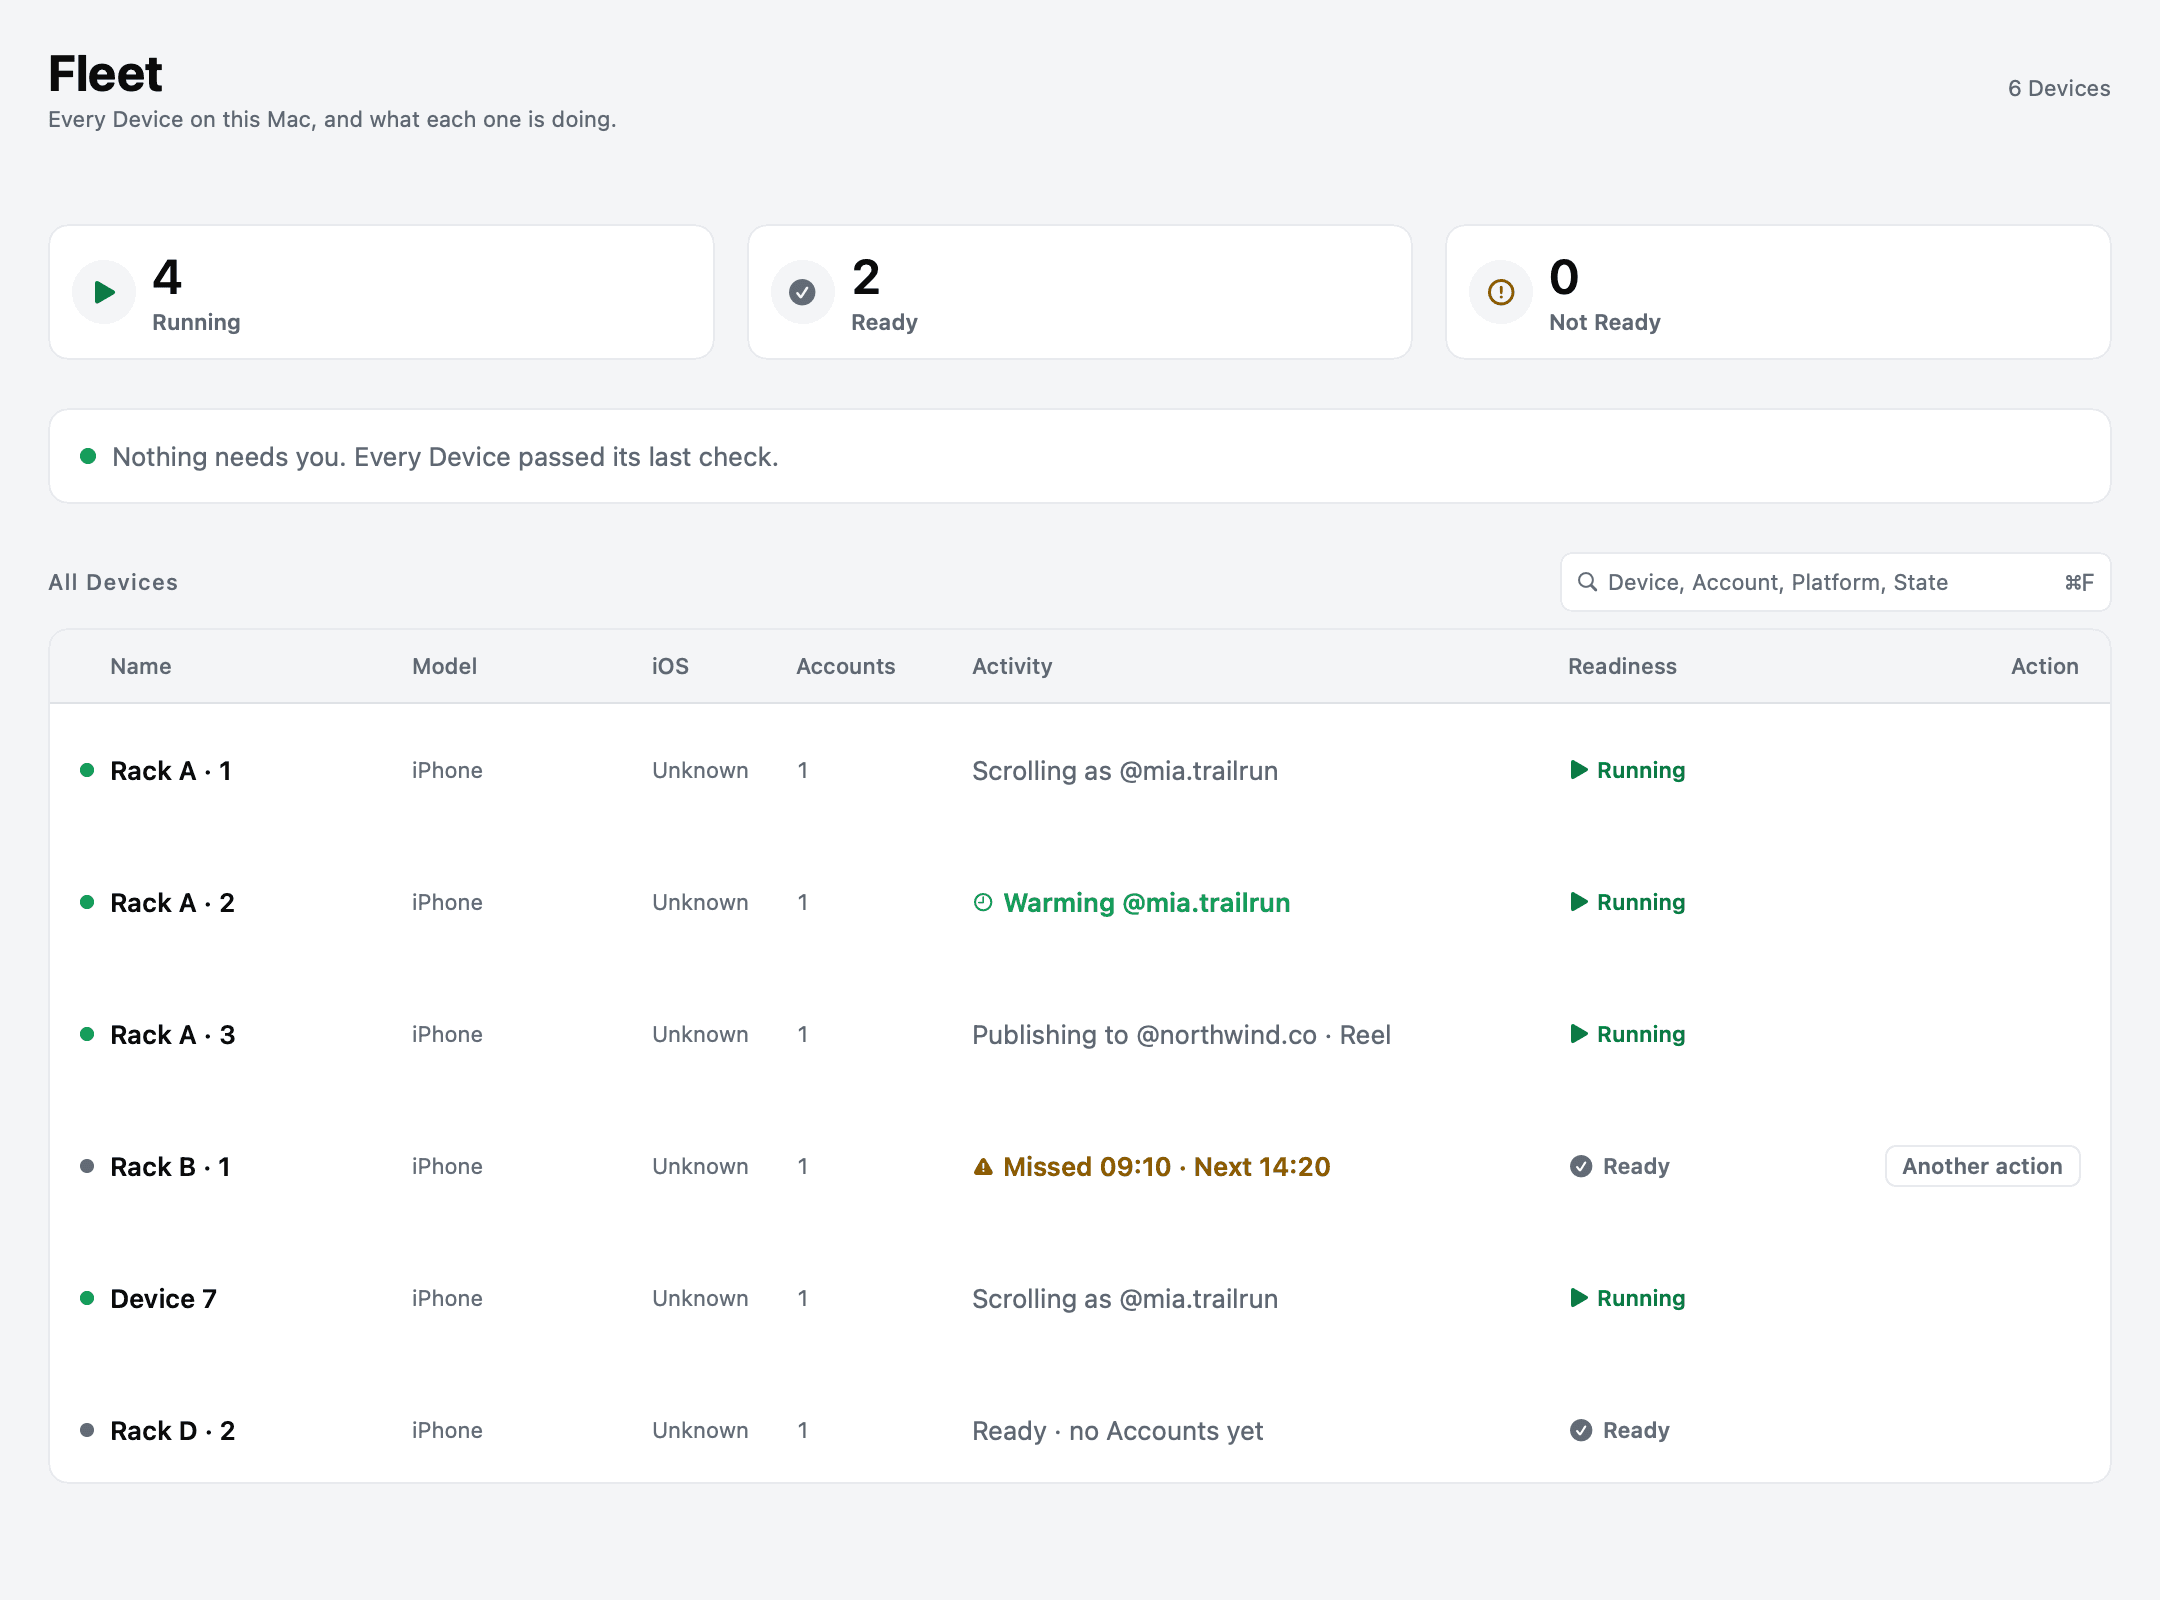The width and height of the screenshot is (2160, 1600).
Task: Select the Rack A · 2 device name
Action: 172,902
